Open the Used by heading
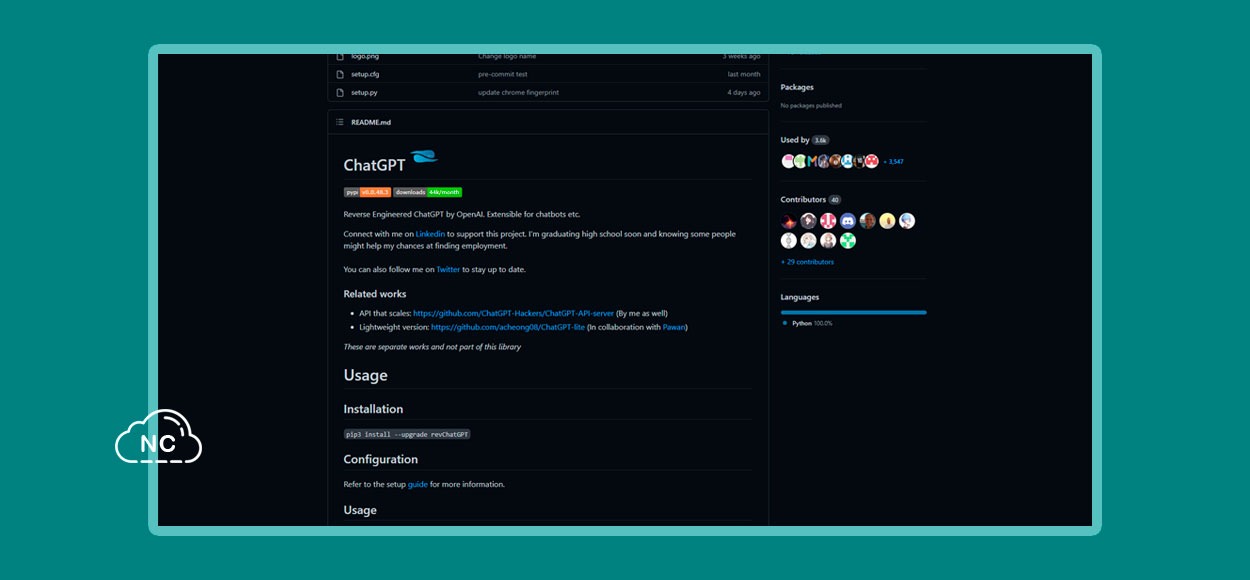The width and height of the screenshot is (1250, 580). click(795, 140)
